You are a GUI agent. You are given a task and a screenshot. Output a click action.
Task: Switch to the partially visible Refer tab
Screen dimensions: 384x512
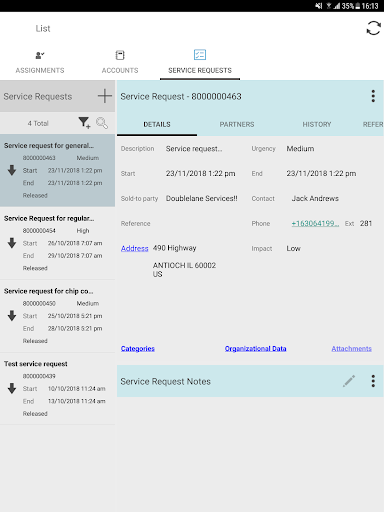(x=373, y=124)
